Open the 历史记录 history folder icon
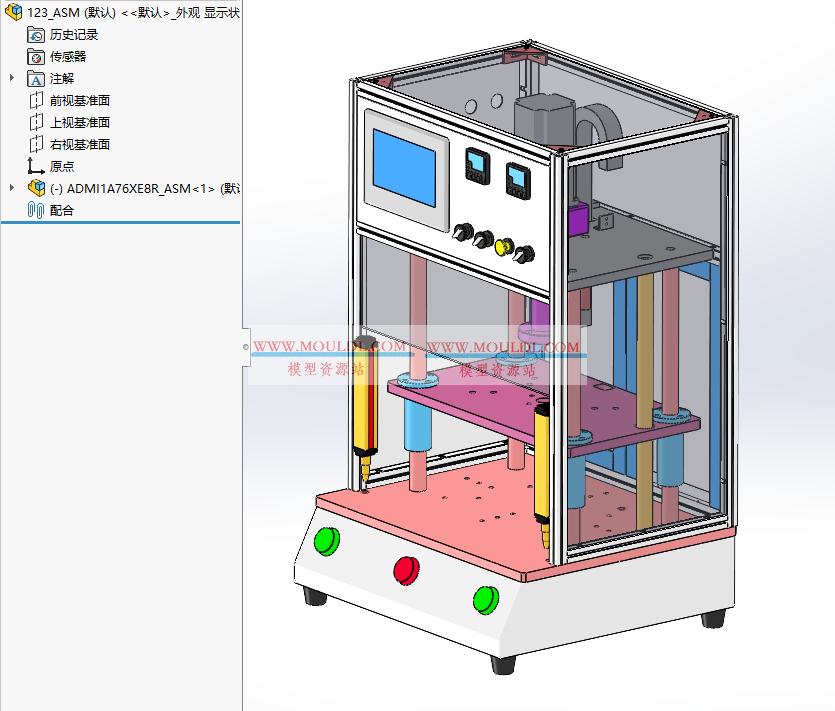The image size is (835, 711). tap(36, 34)
